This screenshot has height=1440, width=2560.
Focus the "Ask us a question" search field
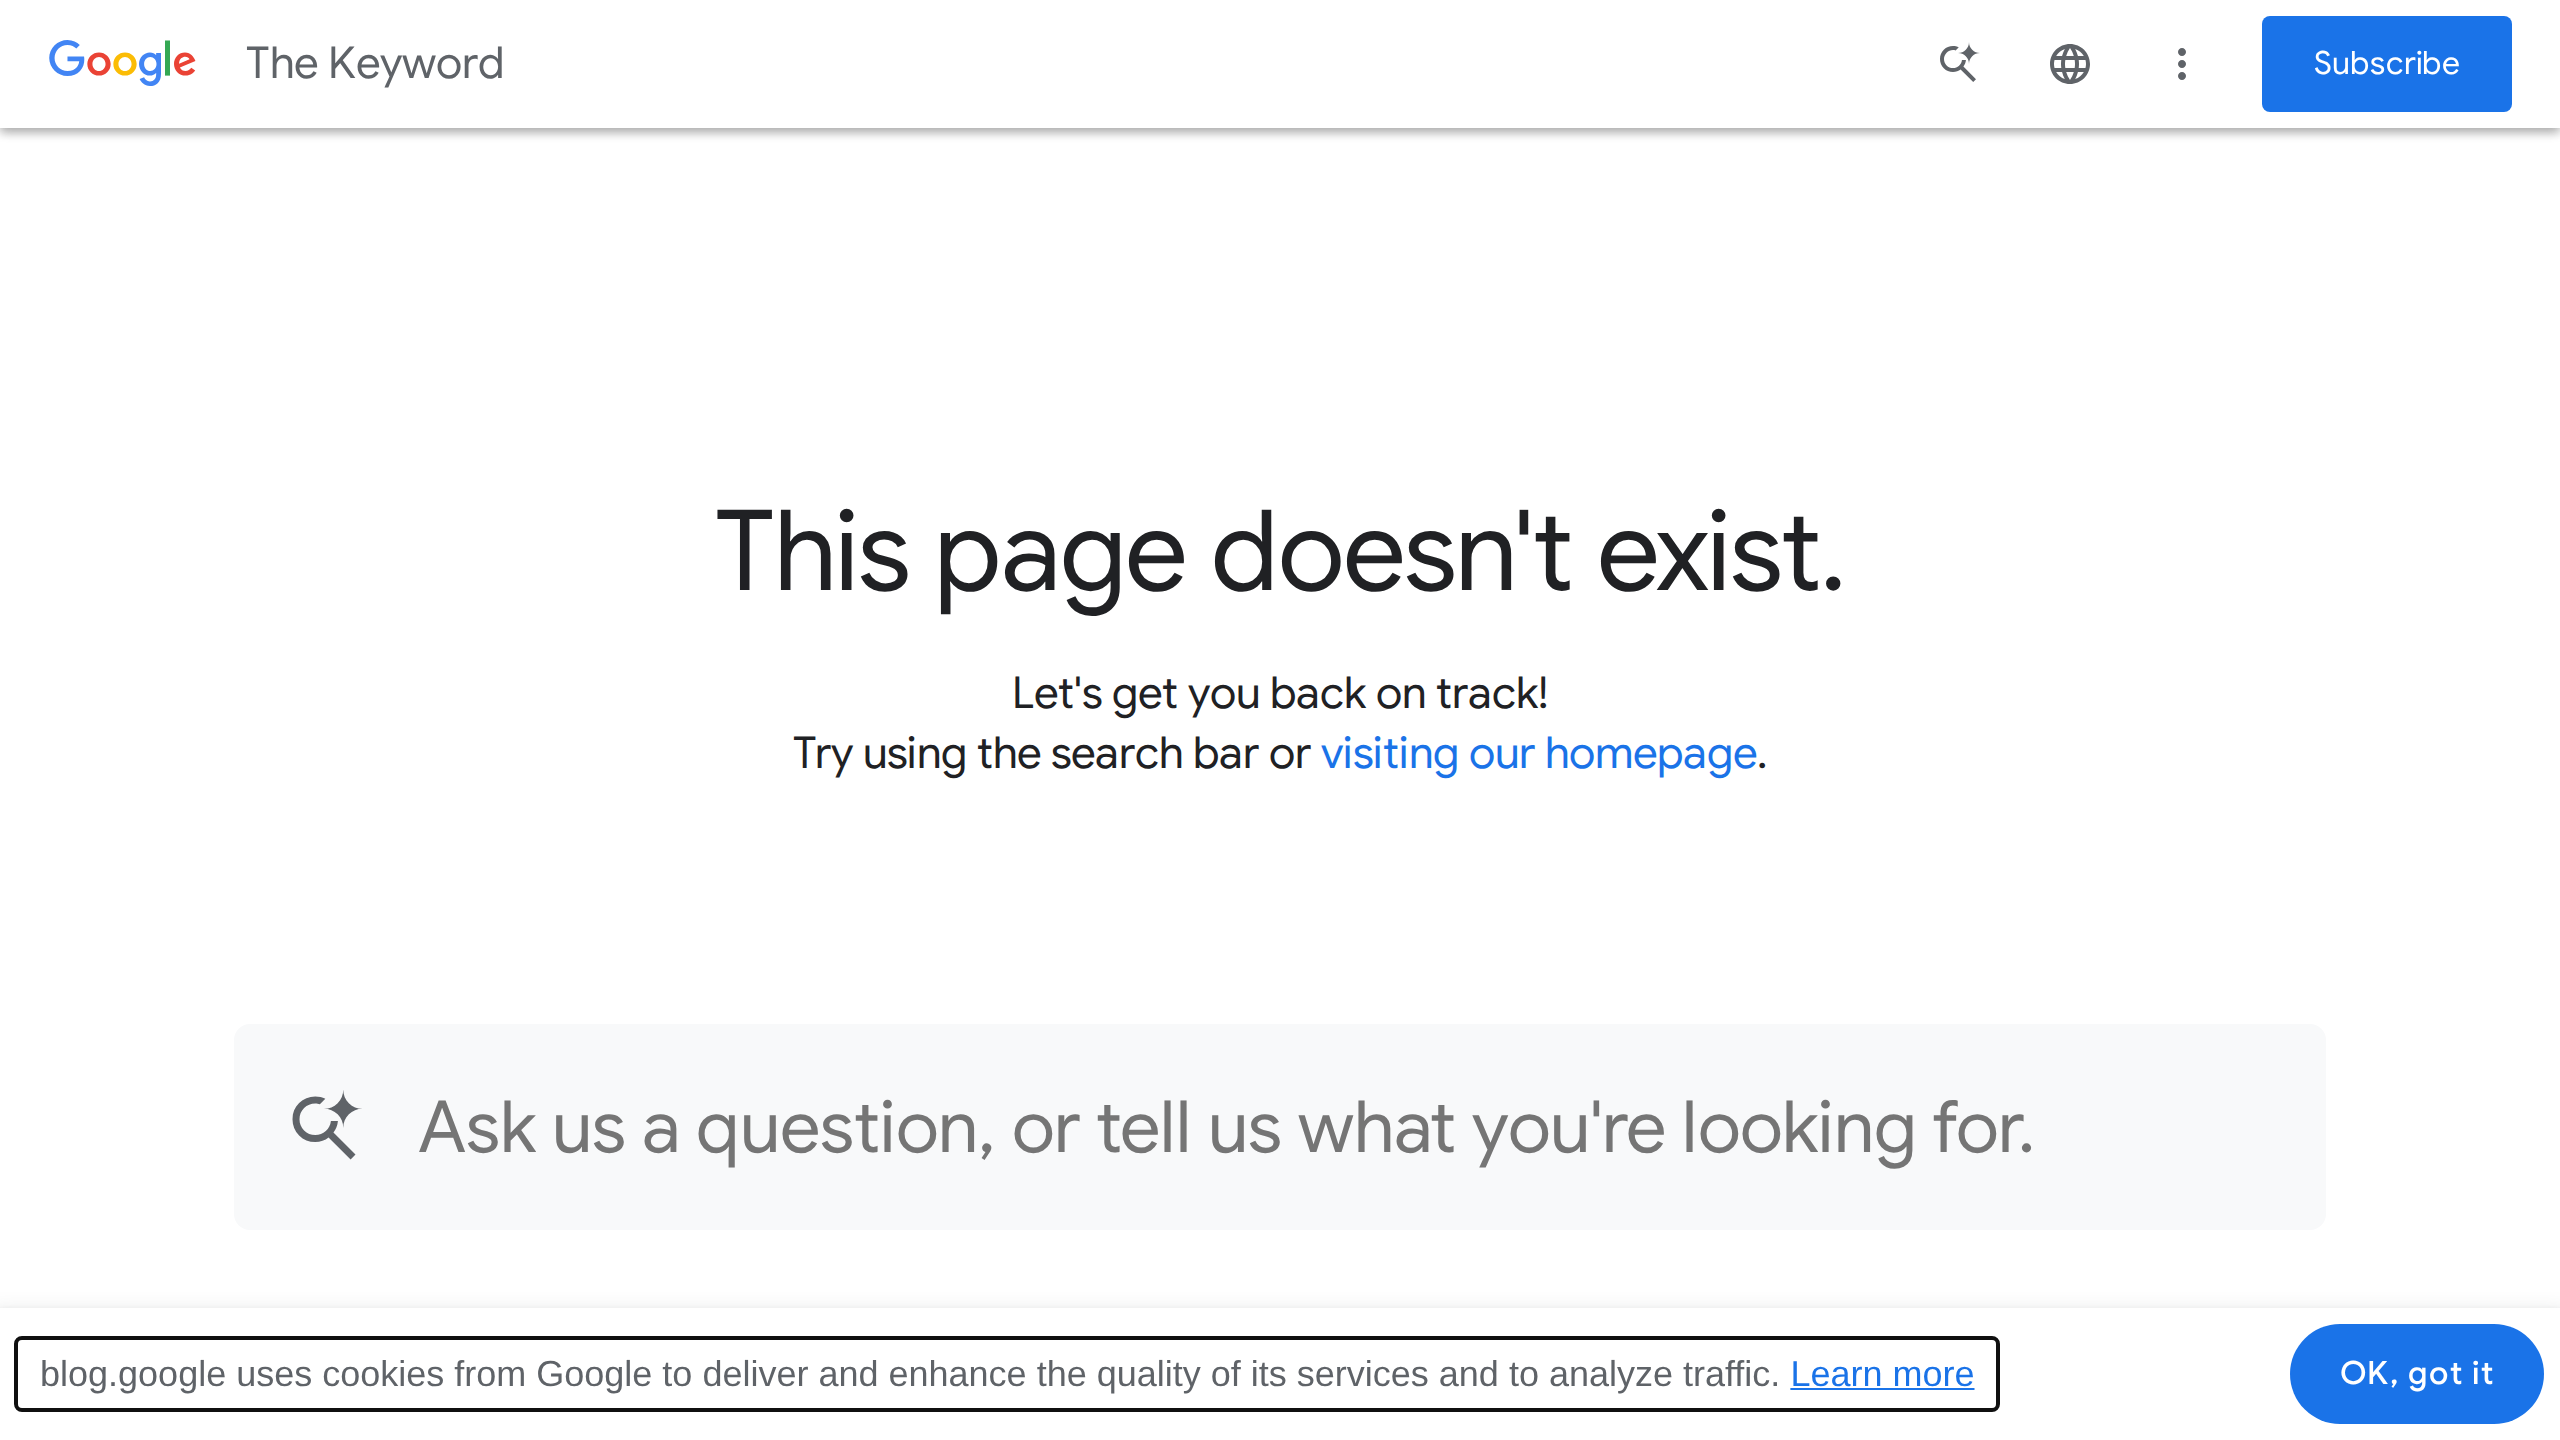(x=1225, y=1128)
